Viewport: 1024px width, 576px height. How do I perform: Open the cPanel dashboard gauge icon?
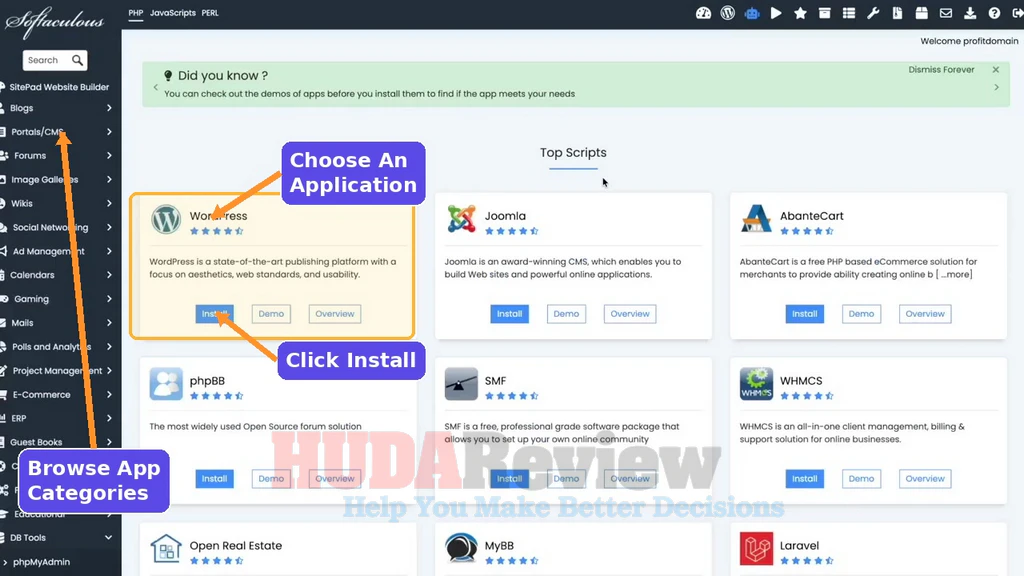pos(703,13)
